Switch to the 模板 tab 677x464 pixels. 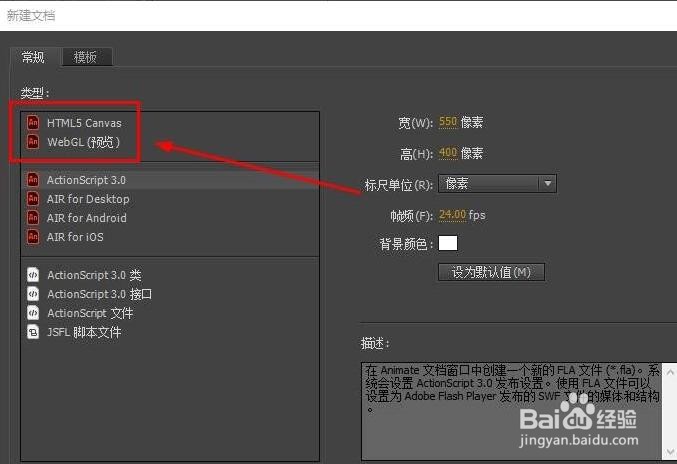tap(86, 57)
